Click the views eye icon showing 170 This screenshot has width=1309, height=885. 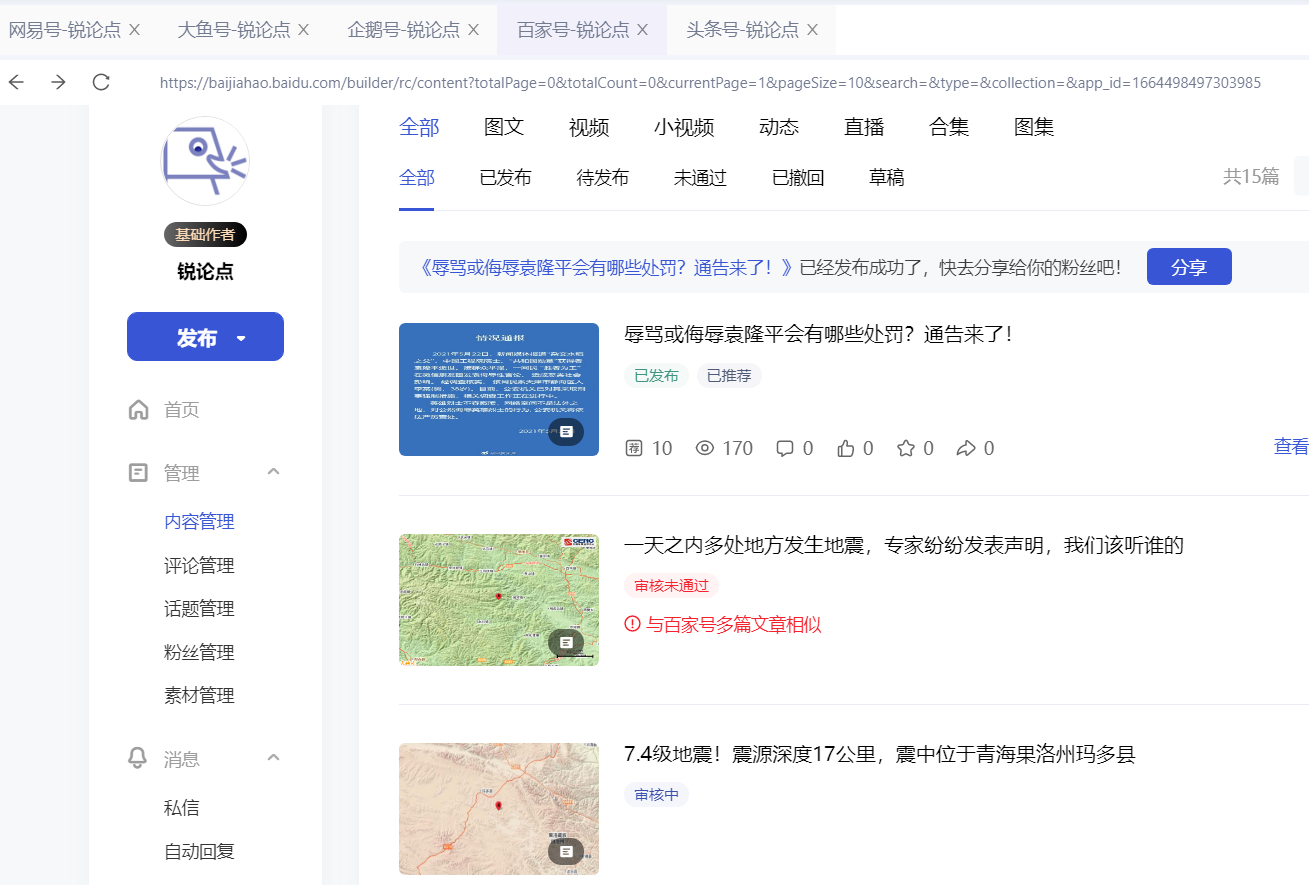(706, 448)
